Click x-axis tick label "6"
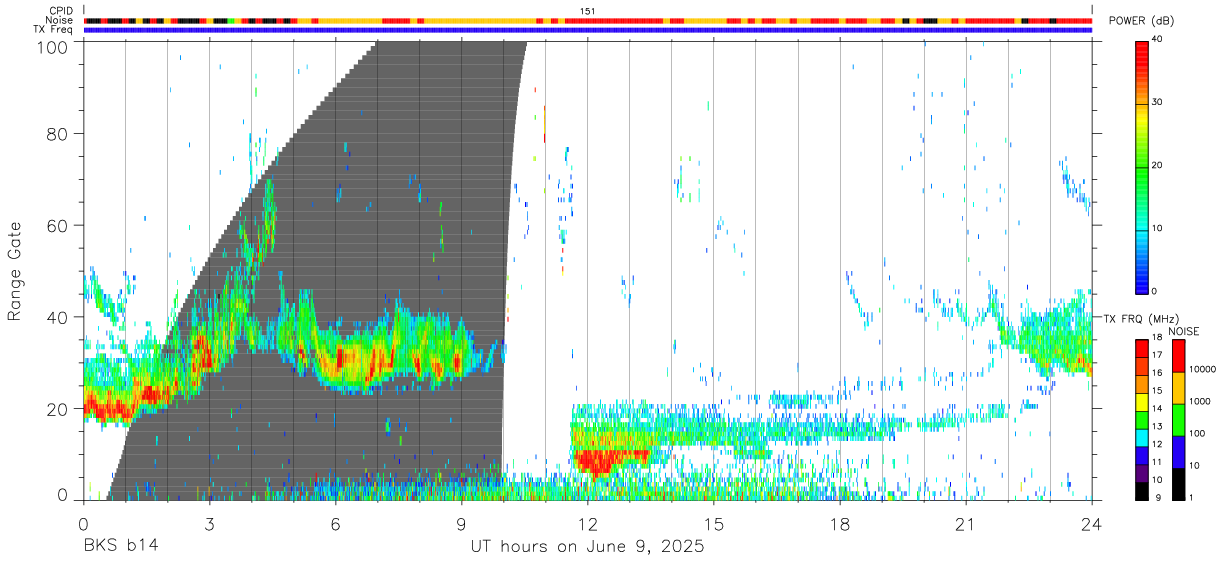 [335, 523]
